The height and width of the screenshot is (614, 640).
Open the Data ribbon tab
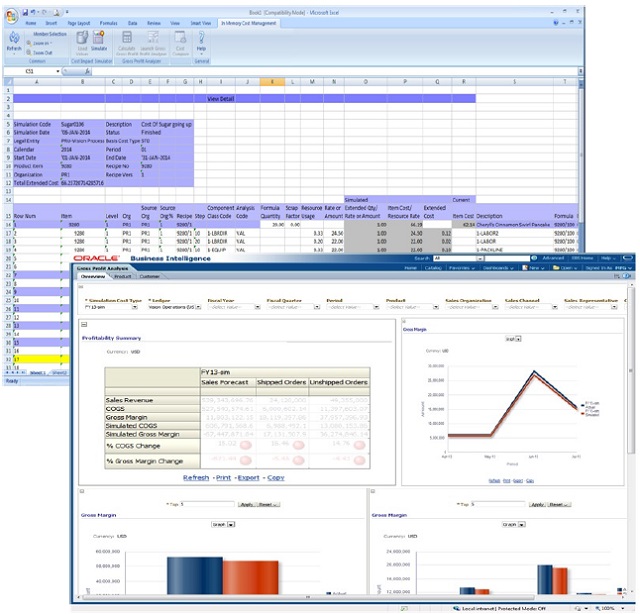133,23
